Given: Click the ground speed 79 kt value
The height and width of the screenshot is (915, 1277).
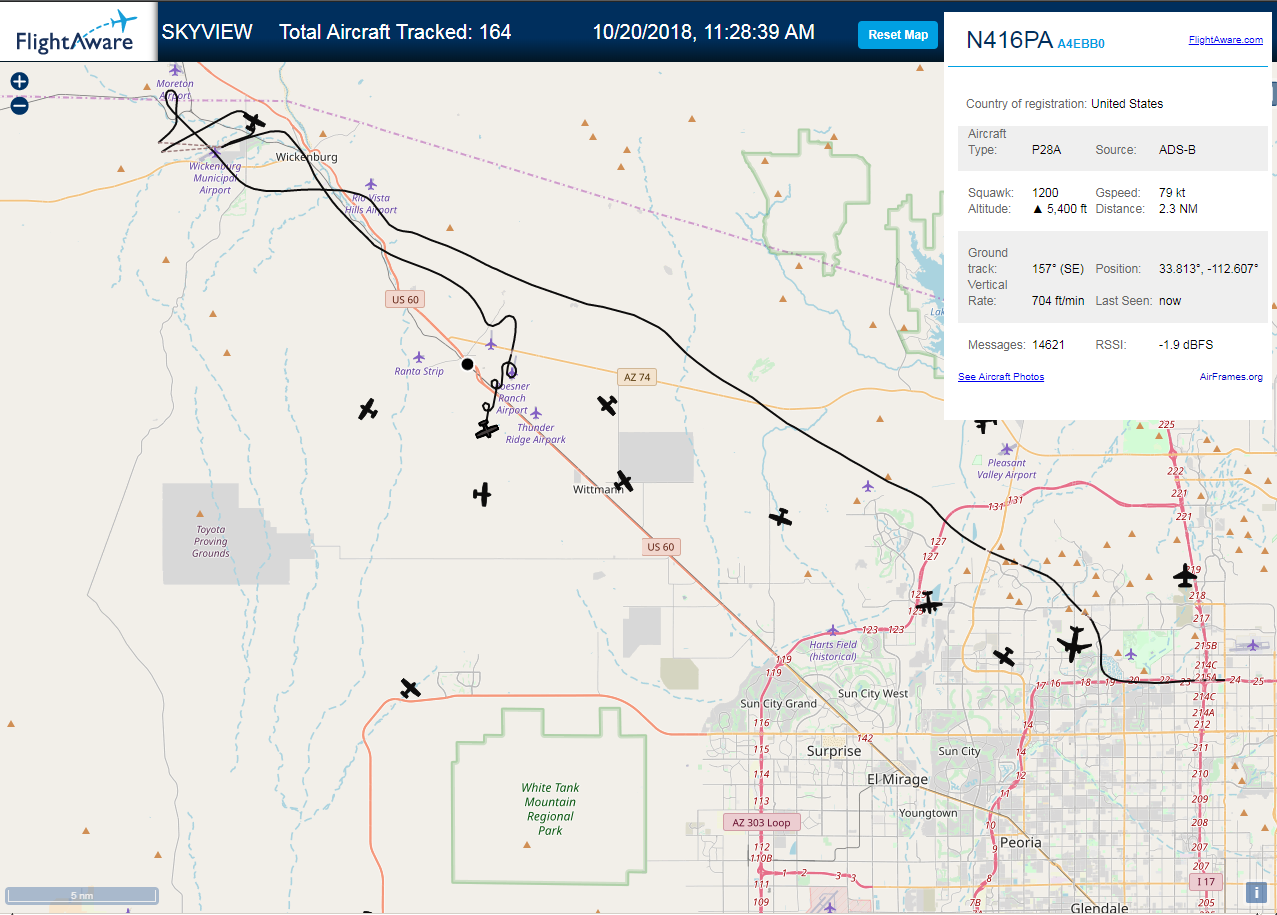Looking at the screenshot, I should click(x=1172, y=193).
